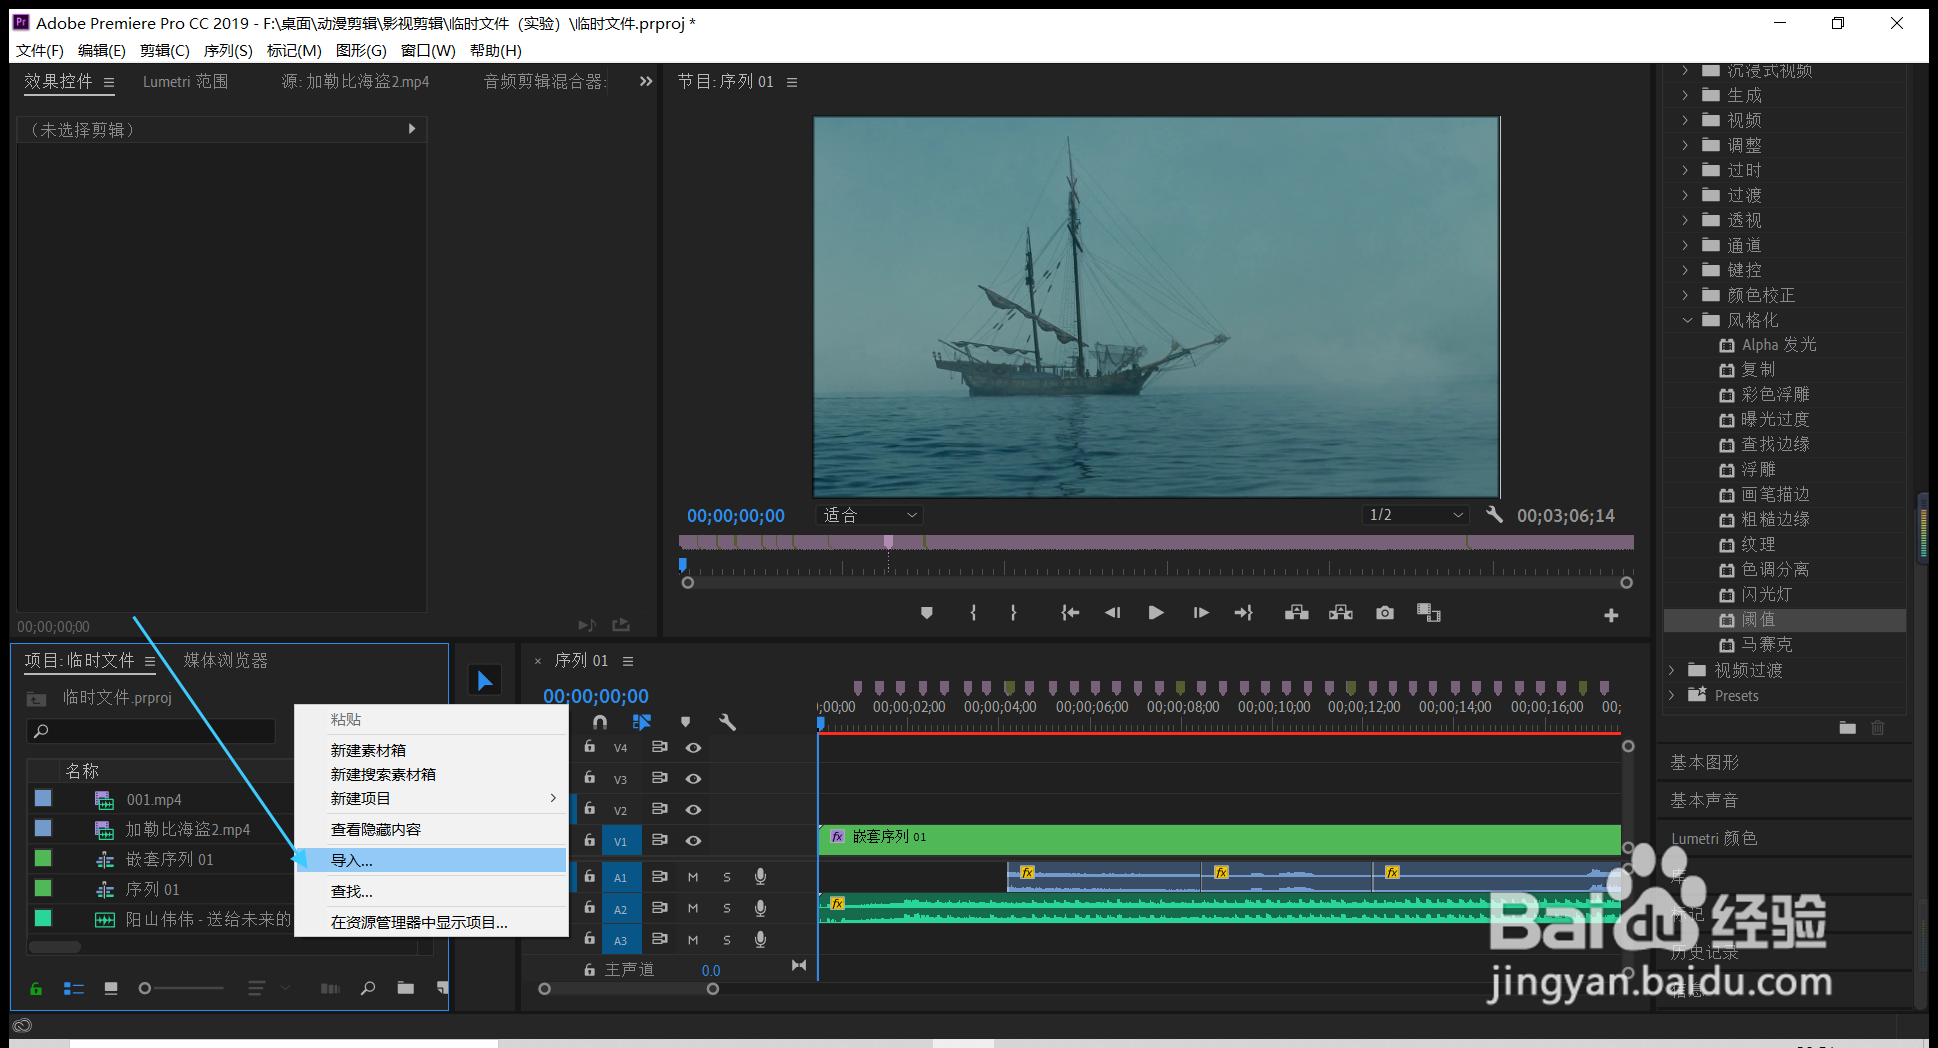Open program monitor wrench settings
Viewport: 1938px width, 1048px height.
pos(1495,515)
